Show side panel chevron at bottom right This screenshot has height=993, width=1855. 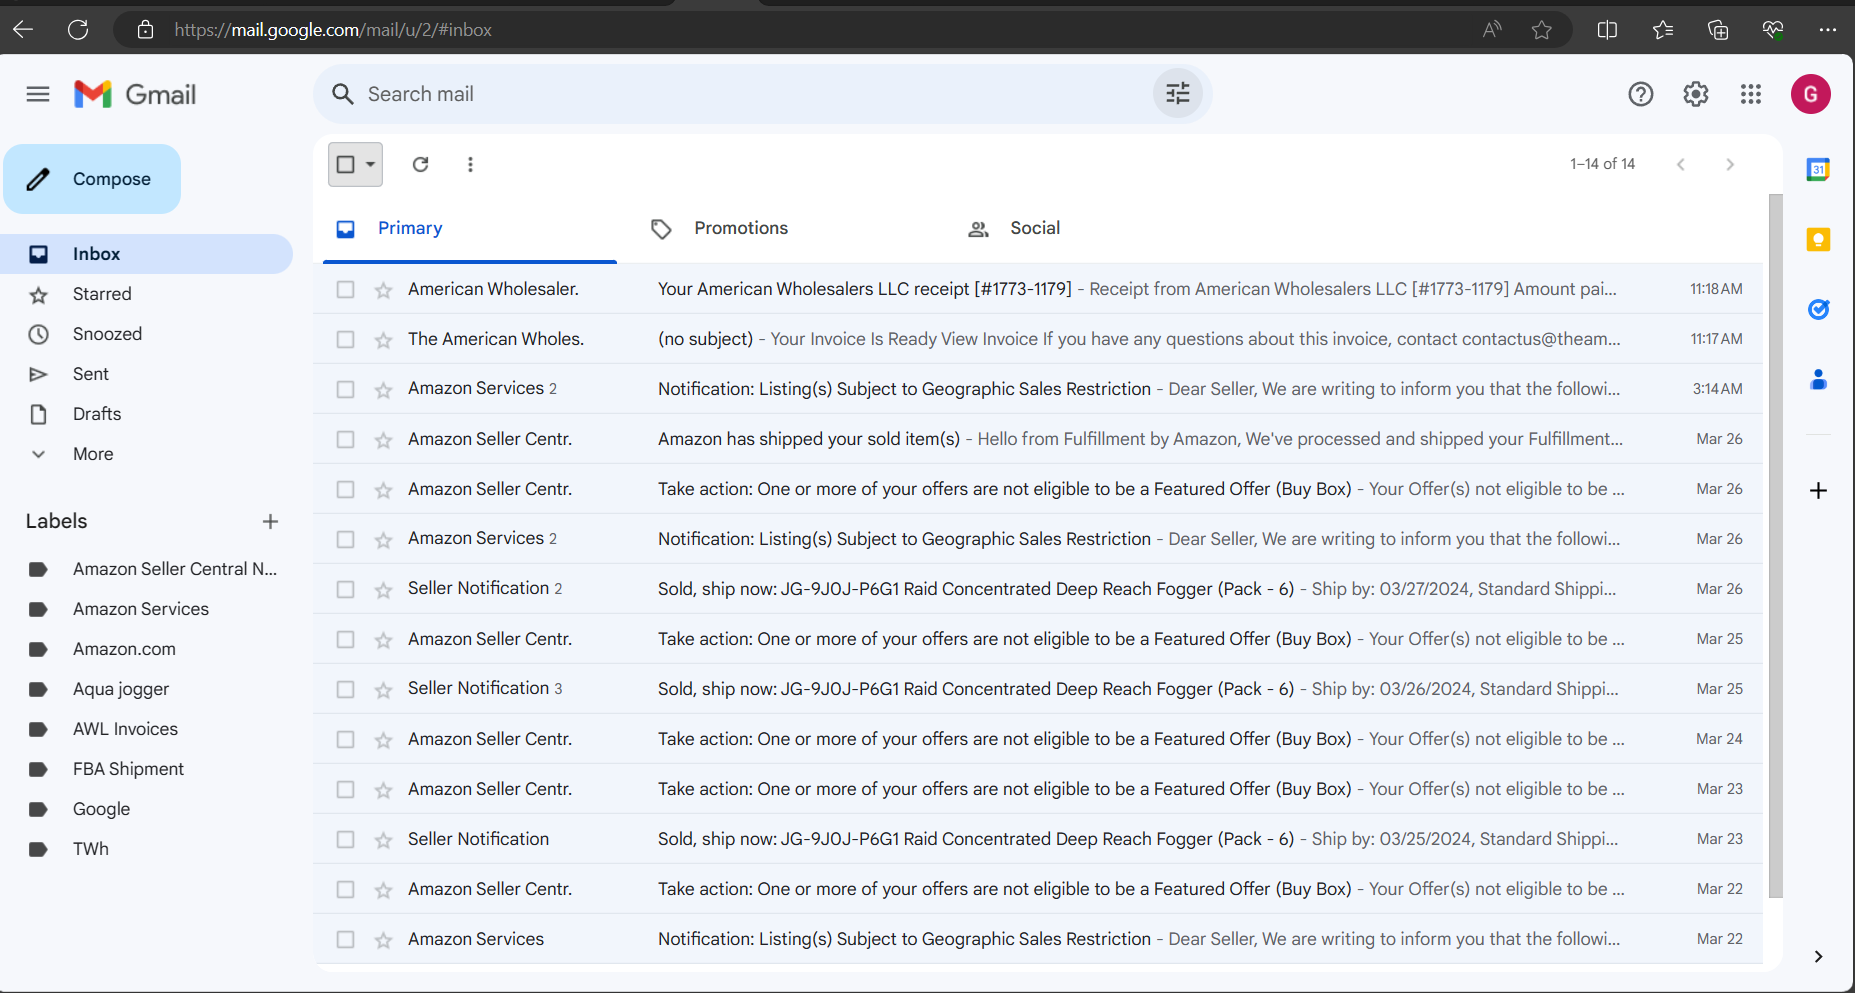tap(1818, 957)
